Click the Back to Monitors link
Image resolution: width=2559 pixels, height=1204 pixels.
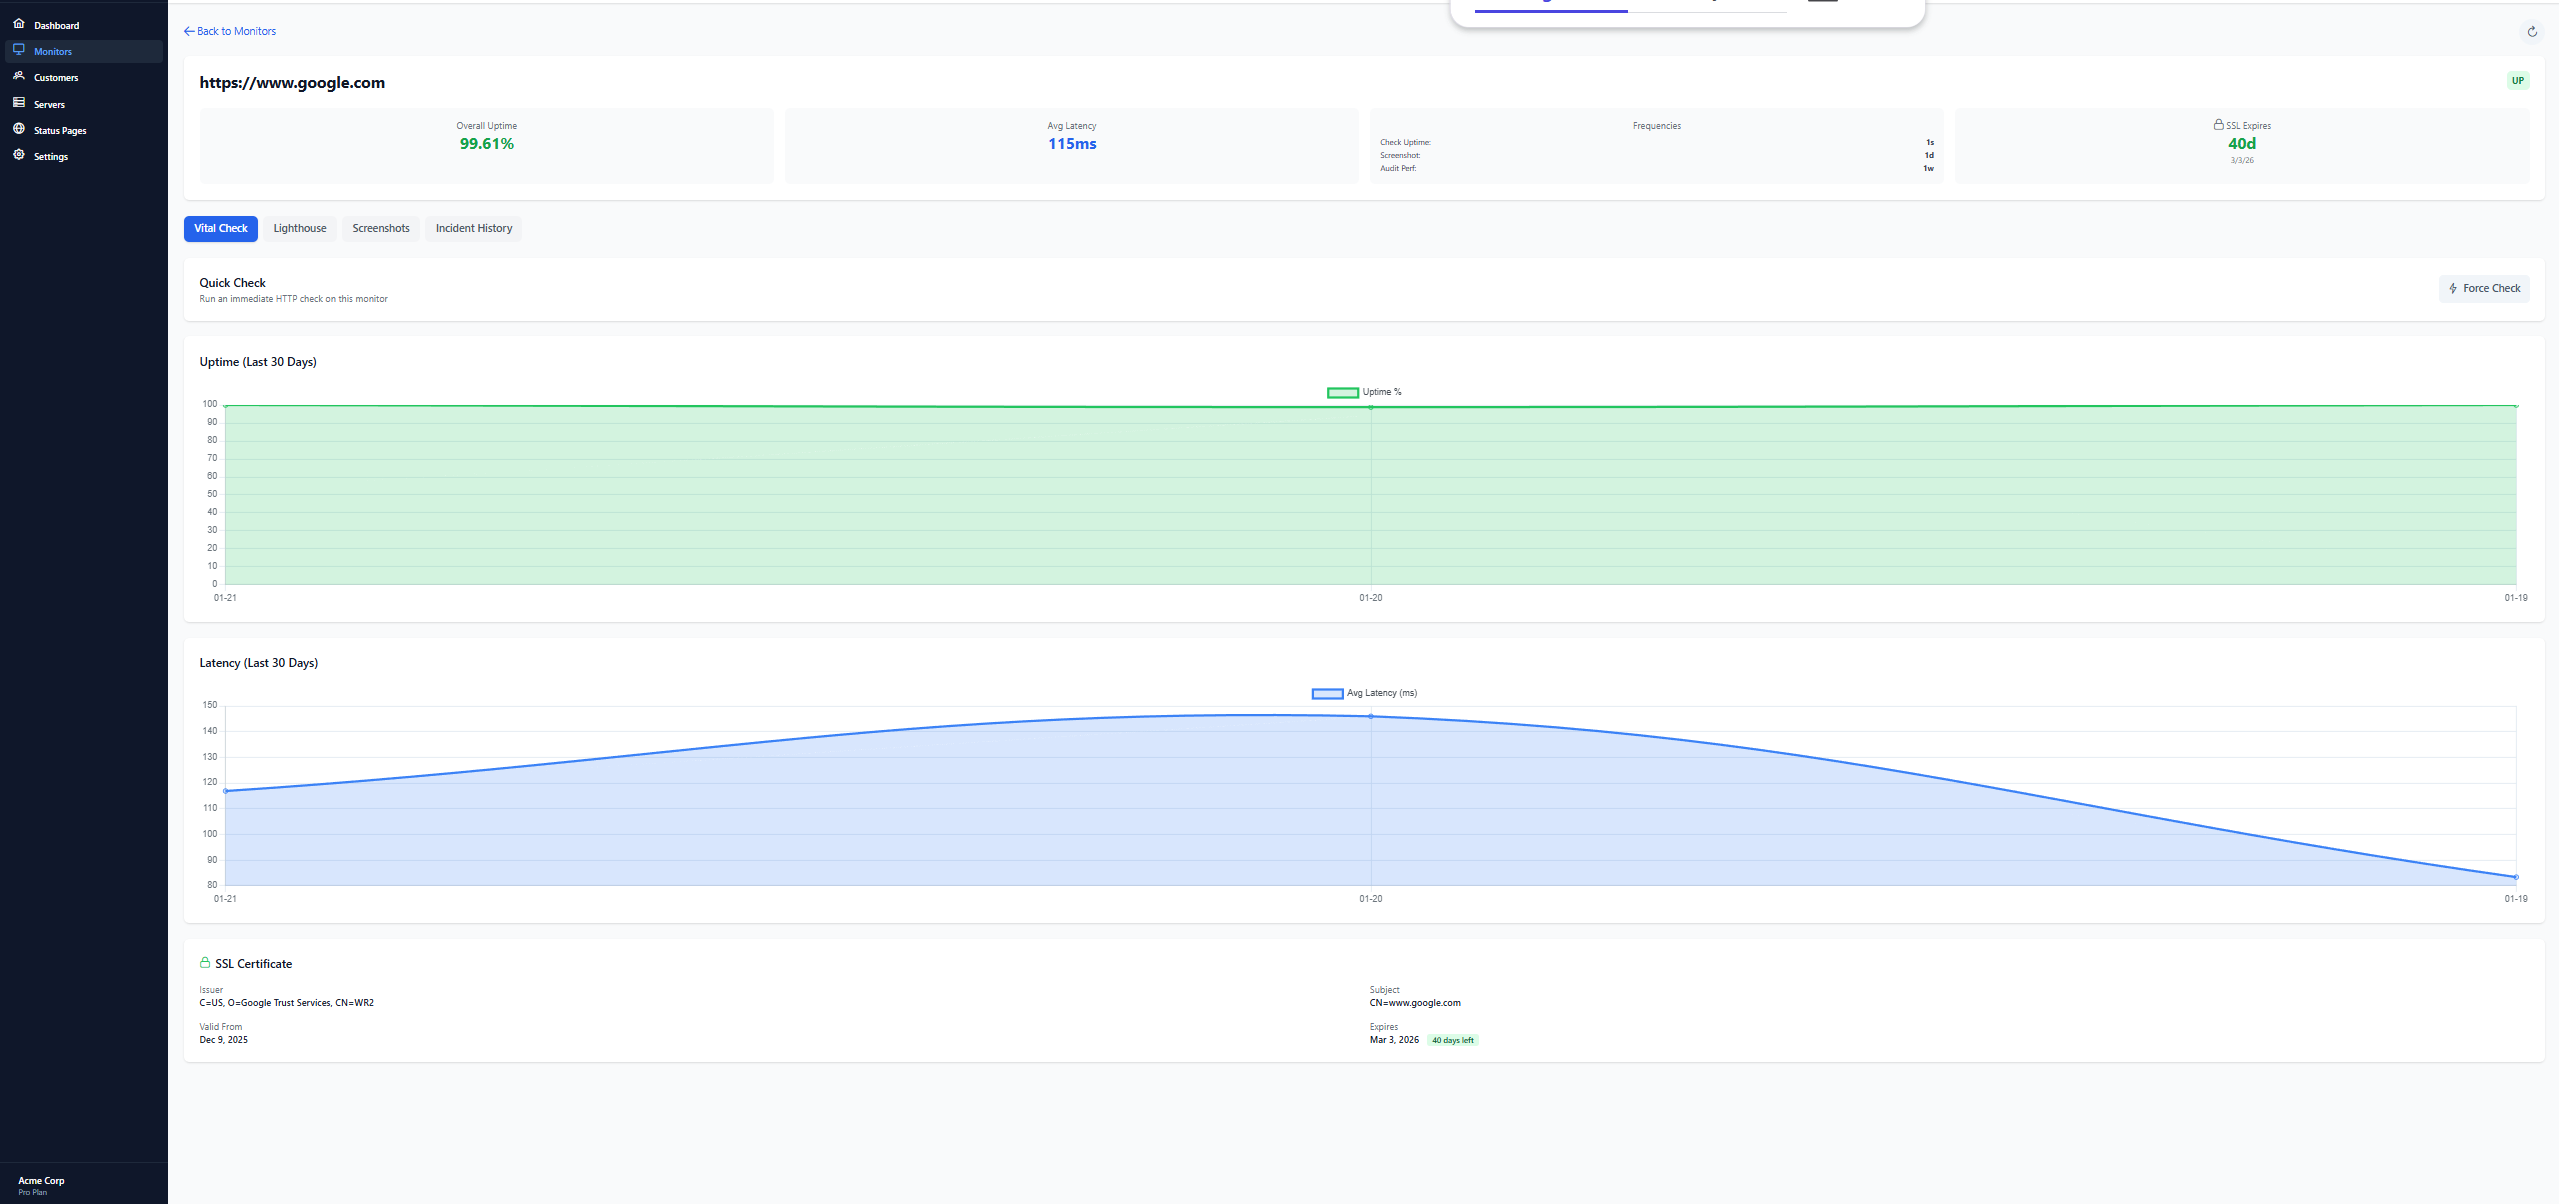[x=230, y=31]
